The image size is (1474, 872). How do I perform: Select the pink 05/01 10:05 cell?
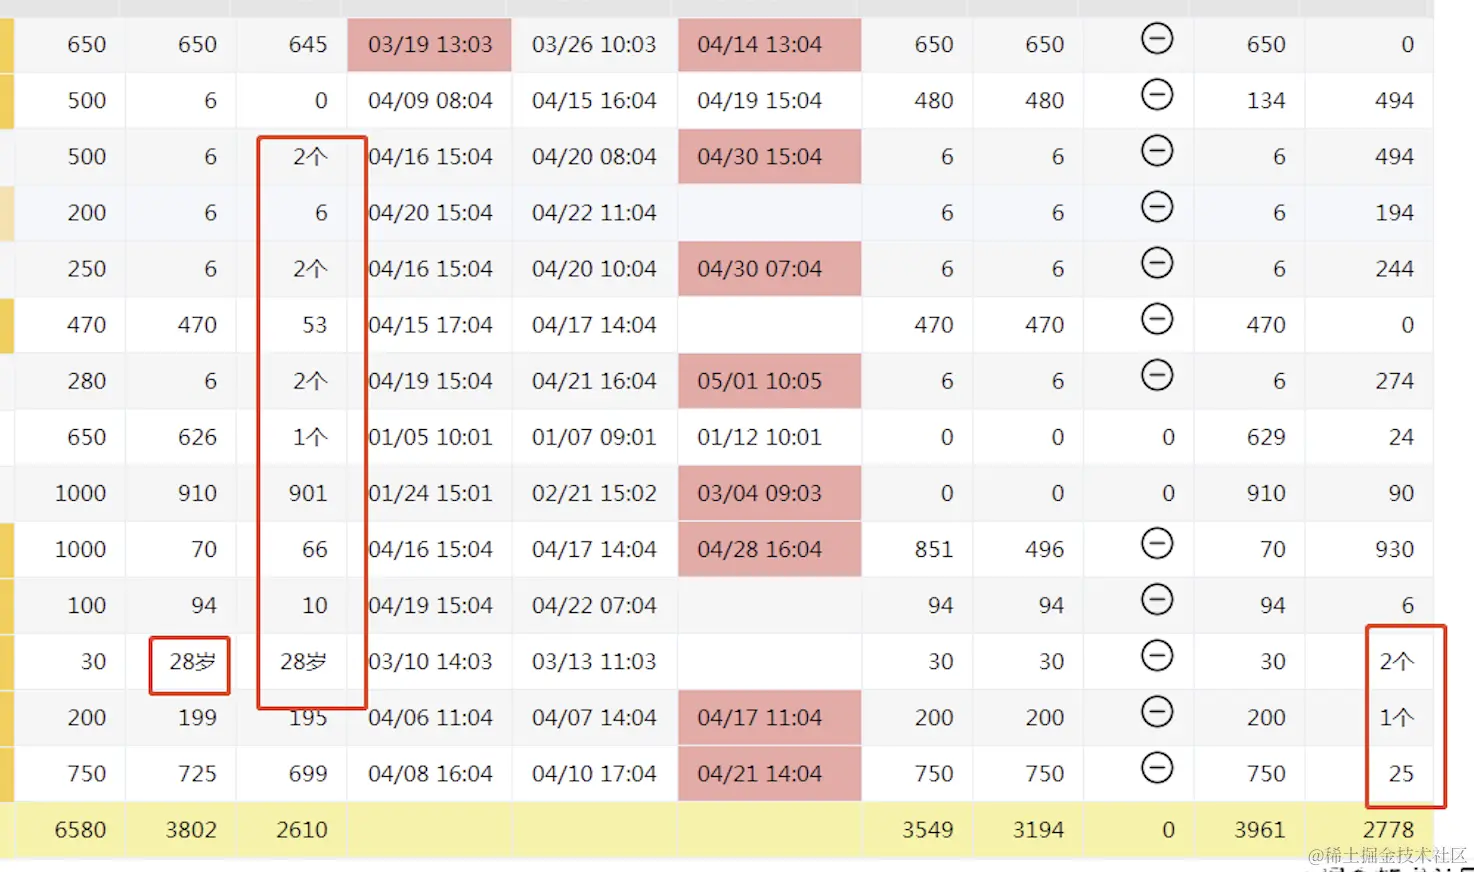pyautogui.click(x=769, y=381)
